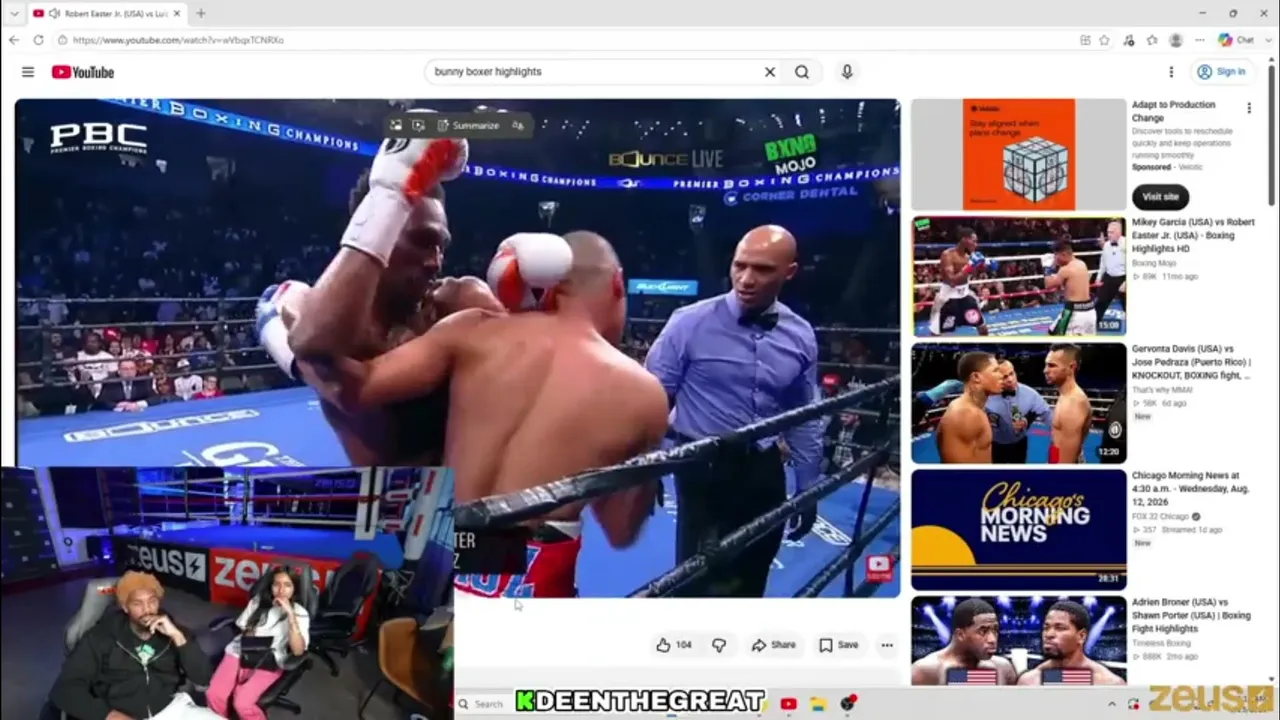Screen dimensions: 1280x720
Task: Open the browser favorites list
Action: (1152, 40)
